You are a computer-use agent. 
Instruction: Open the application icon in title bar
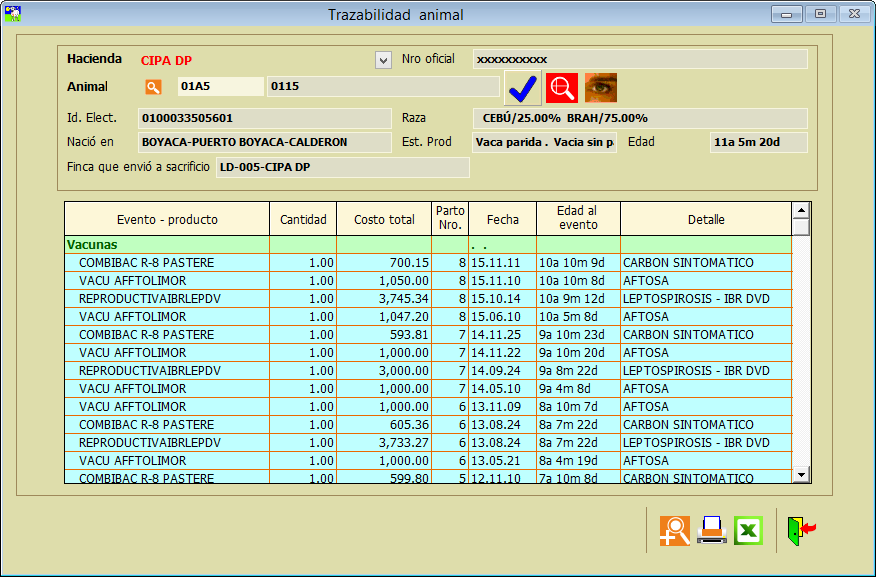[13, 14]
